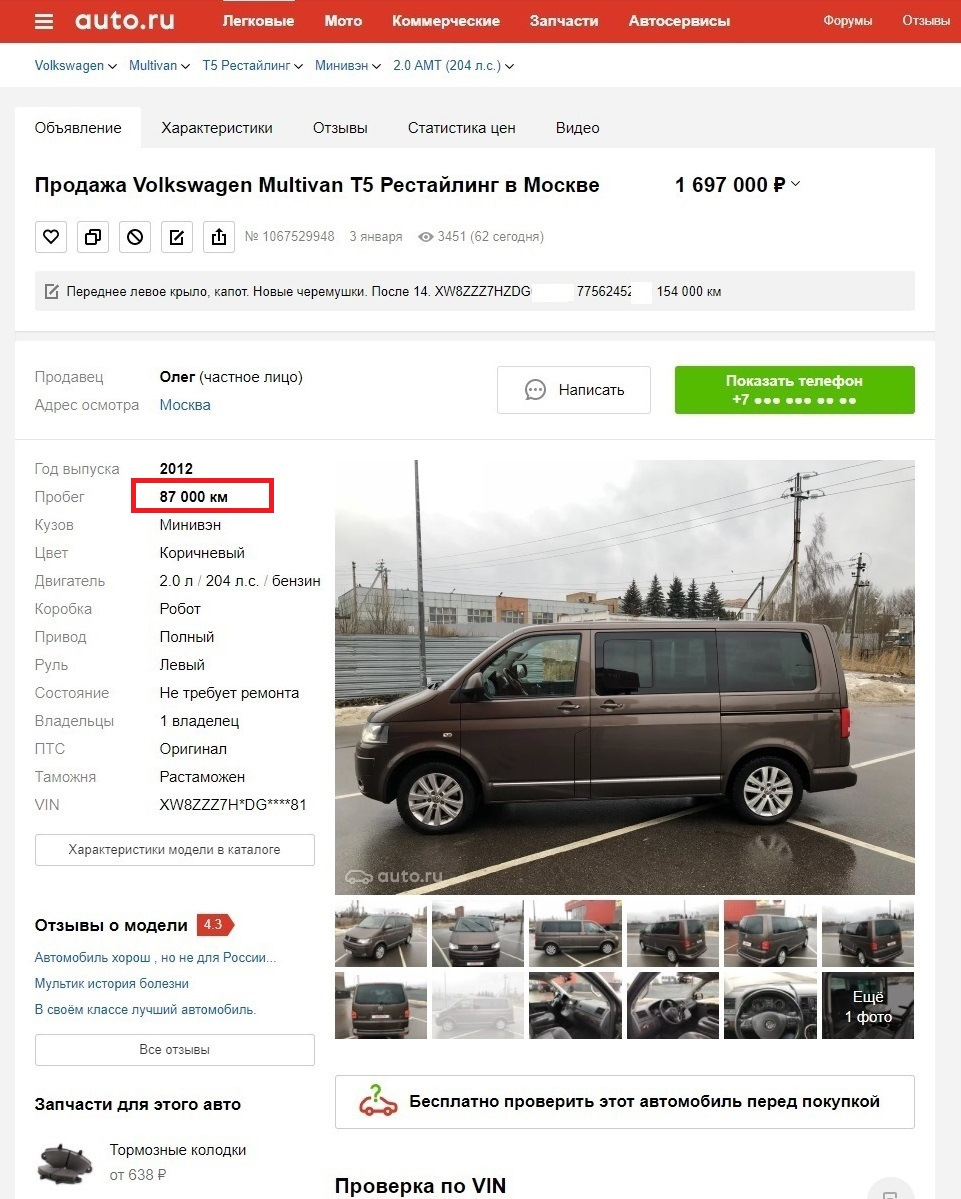The height and width of the screenshot is (1199, 961).
Task: Click the compare copy icon
Action: tap(93, 237)
